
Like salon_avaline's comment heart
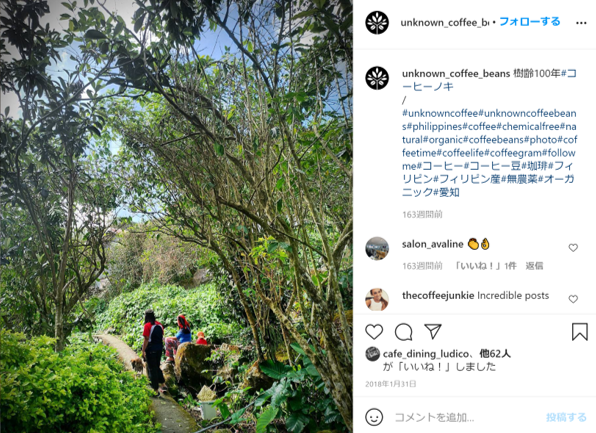click(x=573, y=248)
